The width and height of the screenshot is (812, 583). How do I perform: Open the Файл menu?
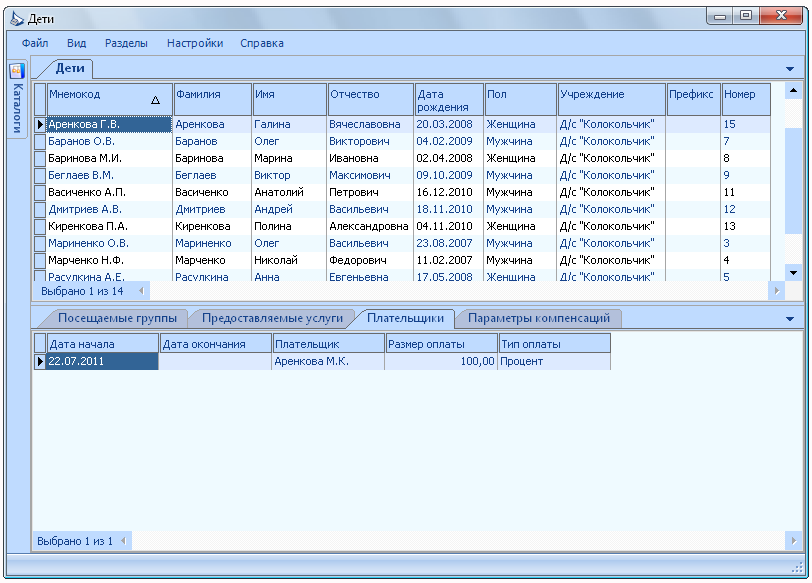[x=35, y=43]
